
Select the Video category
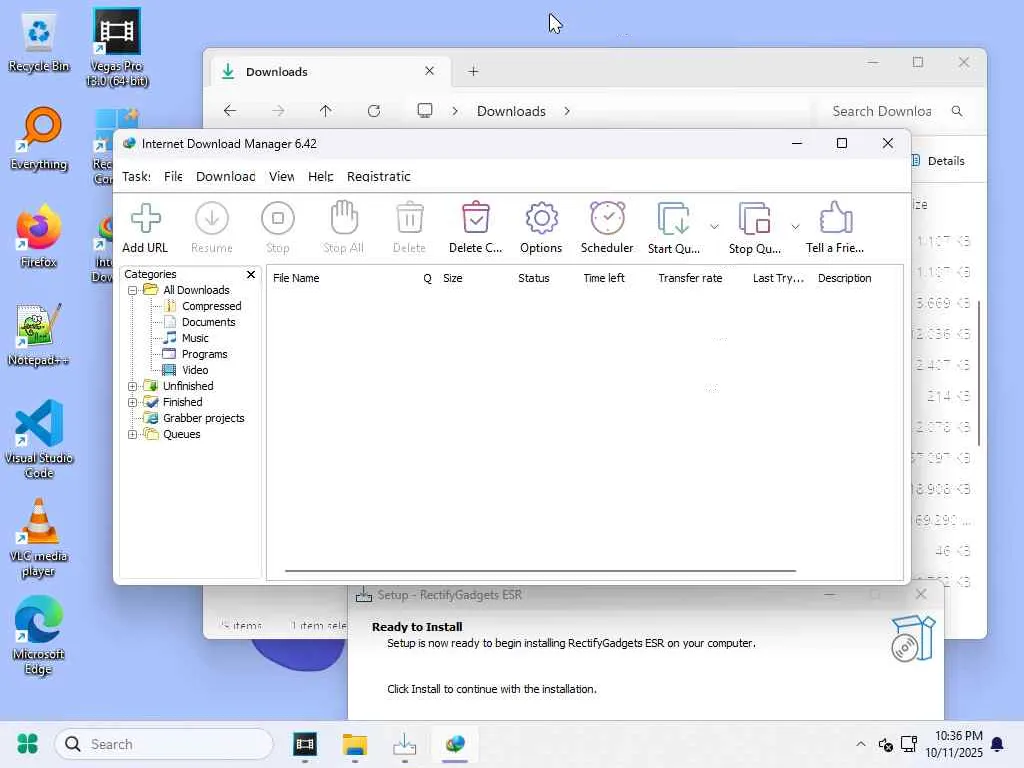(195, 370)
